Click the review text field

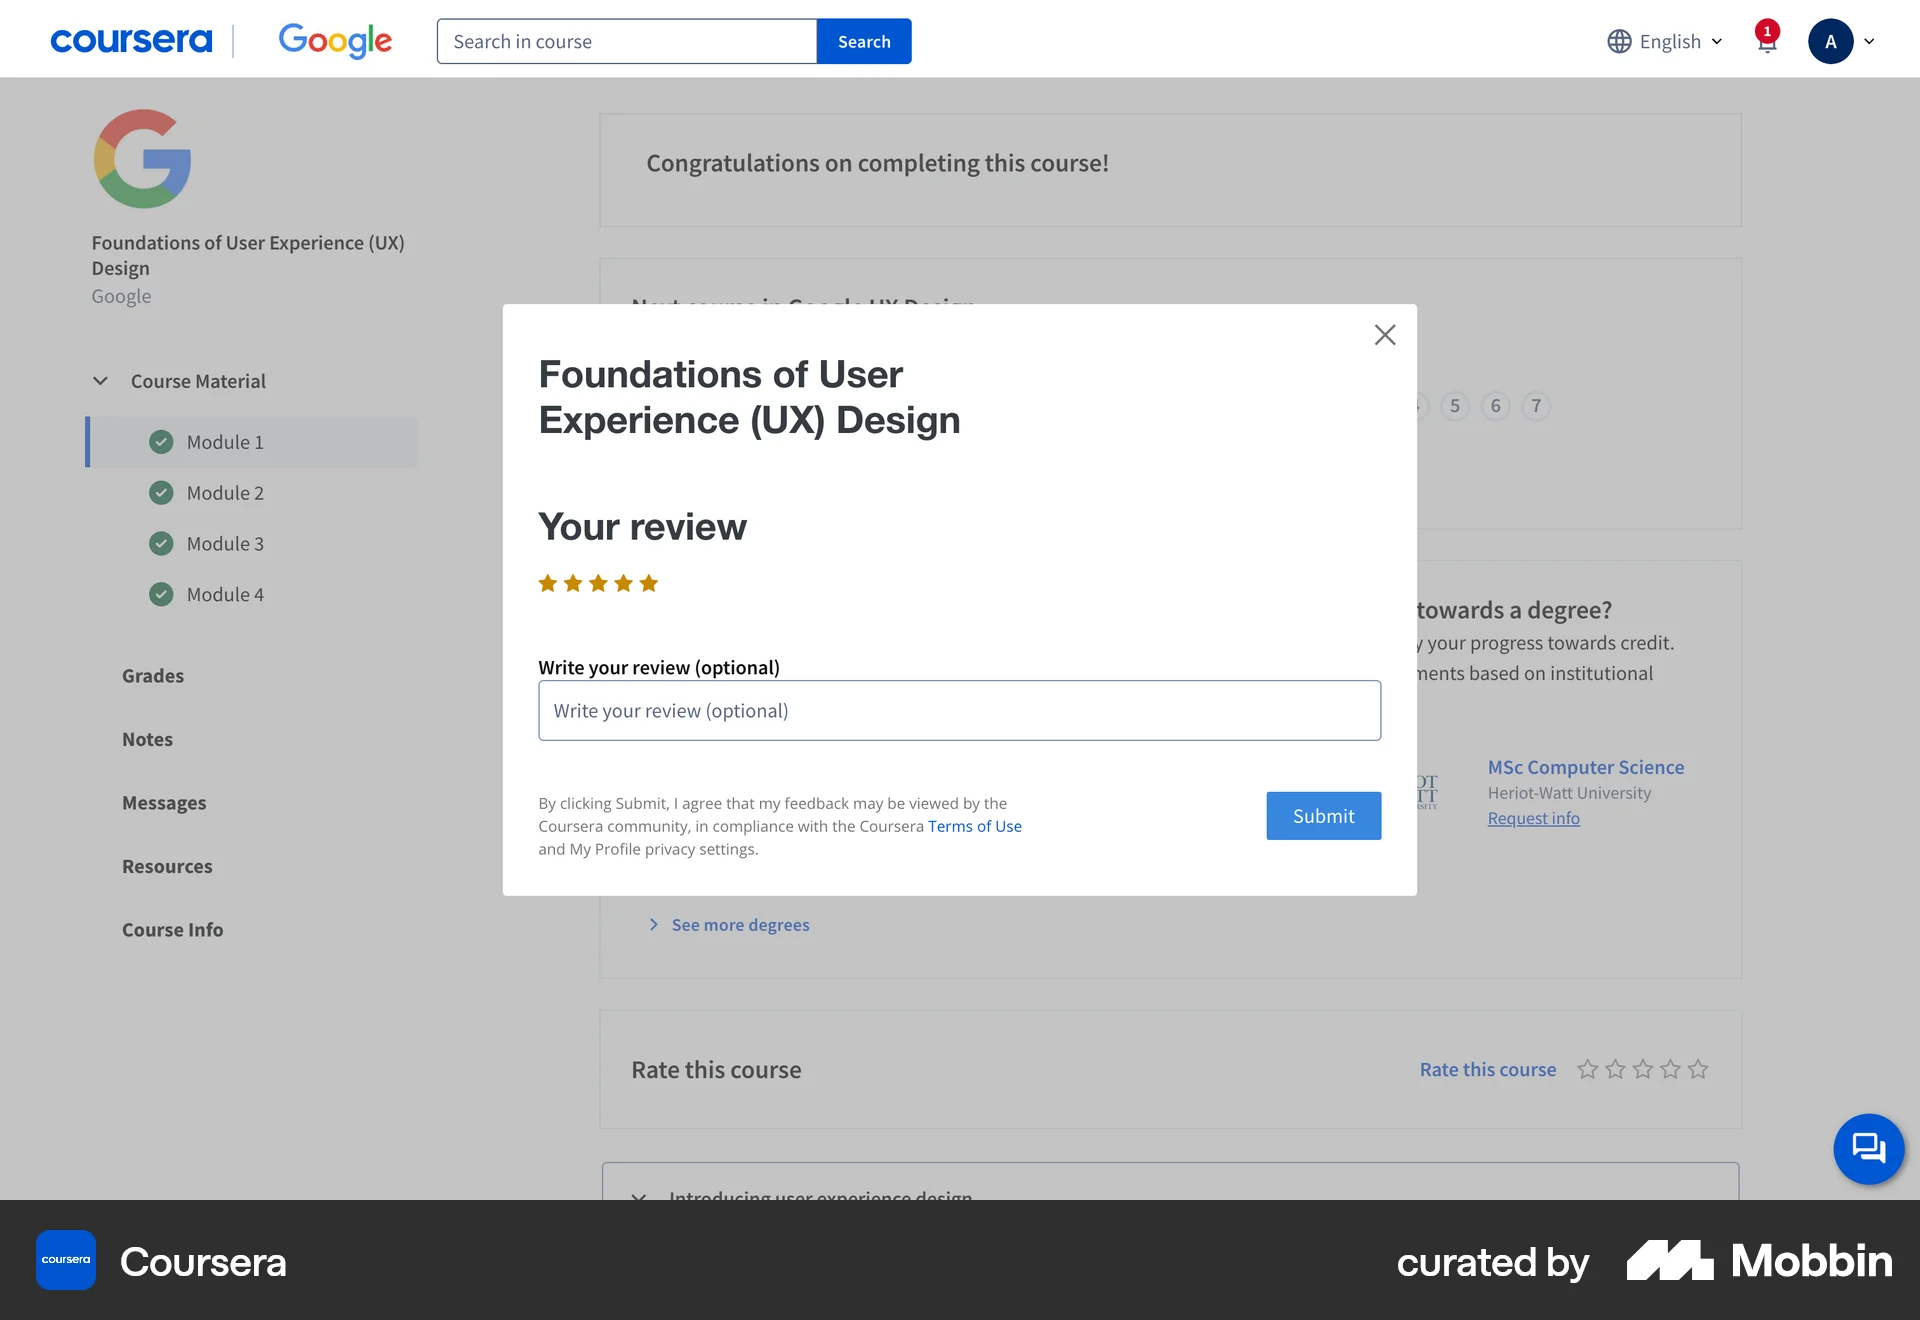(x=958, y=710)
